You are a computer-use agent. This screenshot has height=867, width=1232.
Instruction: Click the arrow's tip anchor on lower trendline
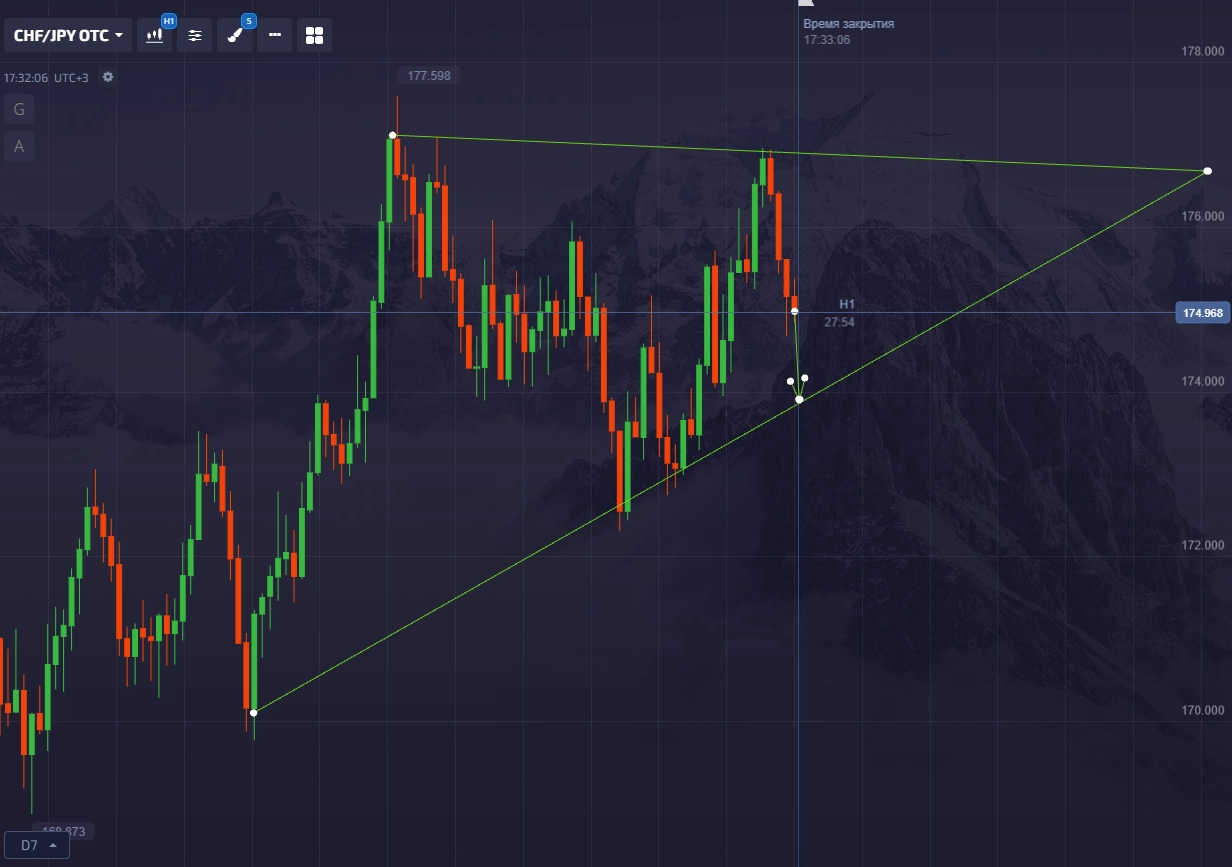(799, 400)
